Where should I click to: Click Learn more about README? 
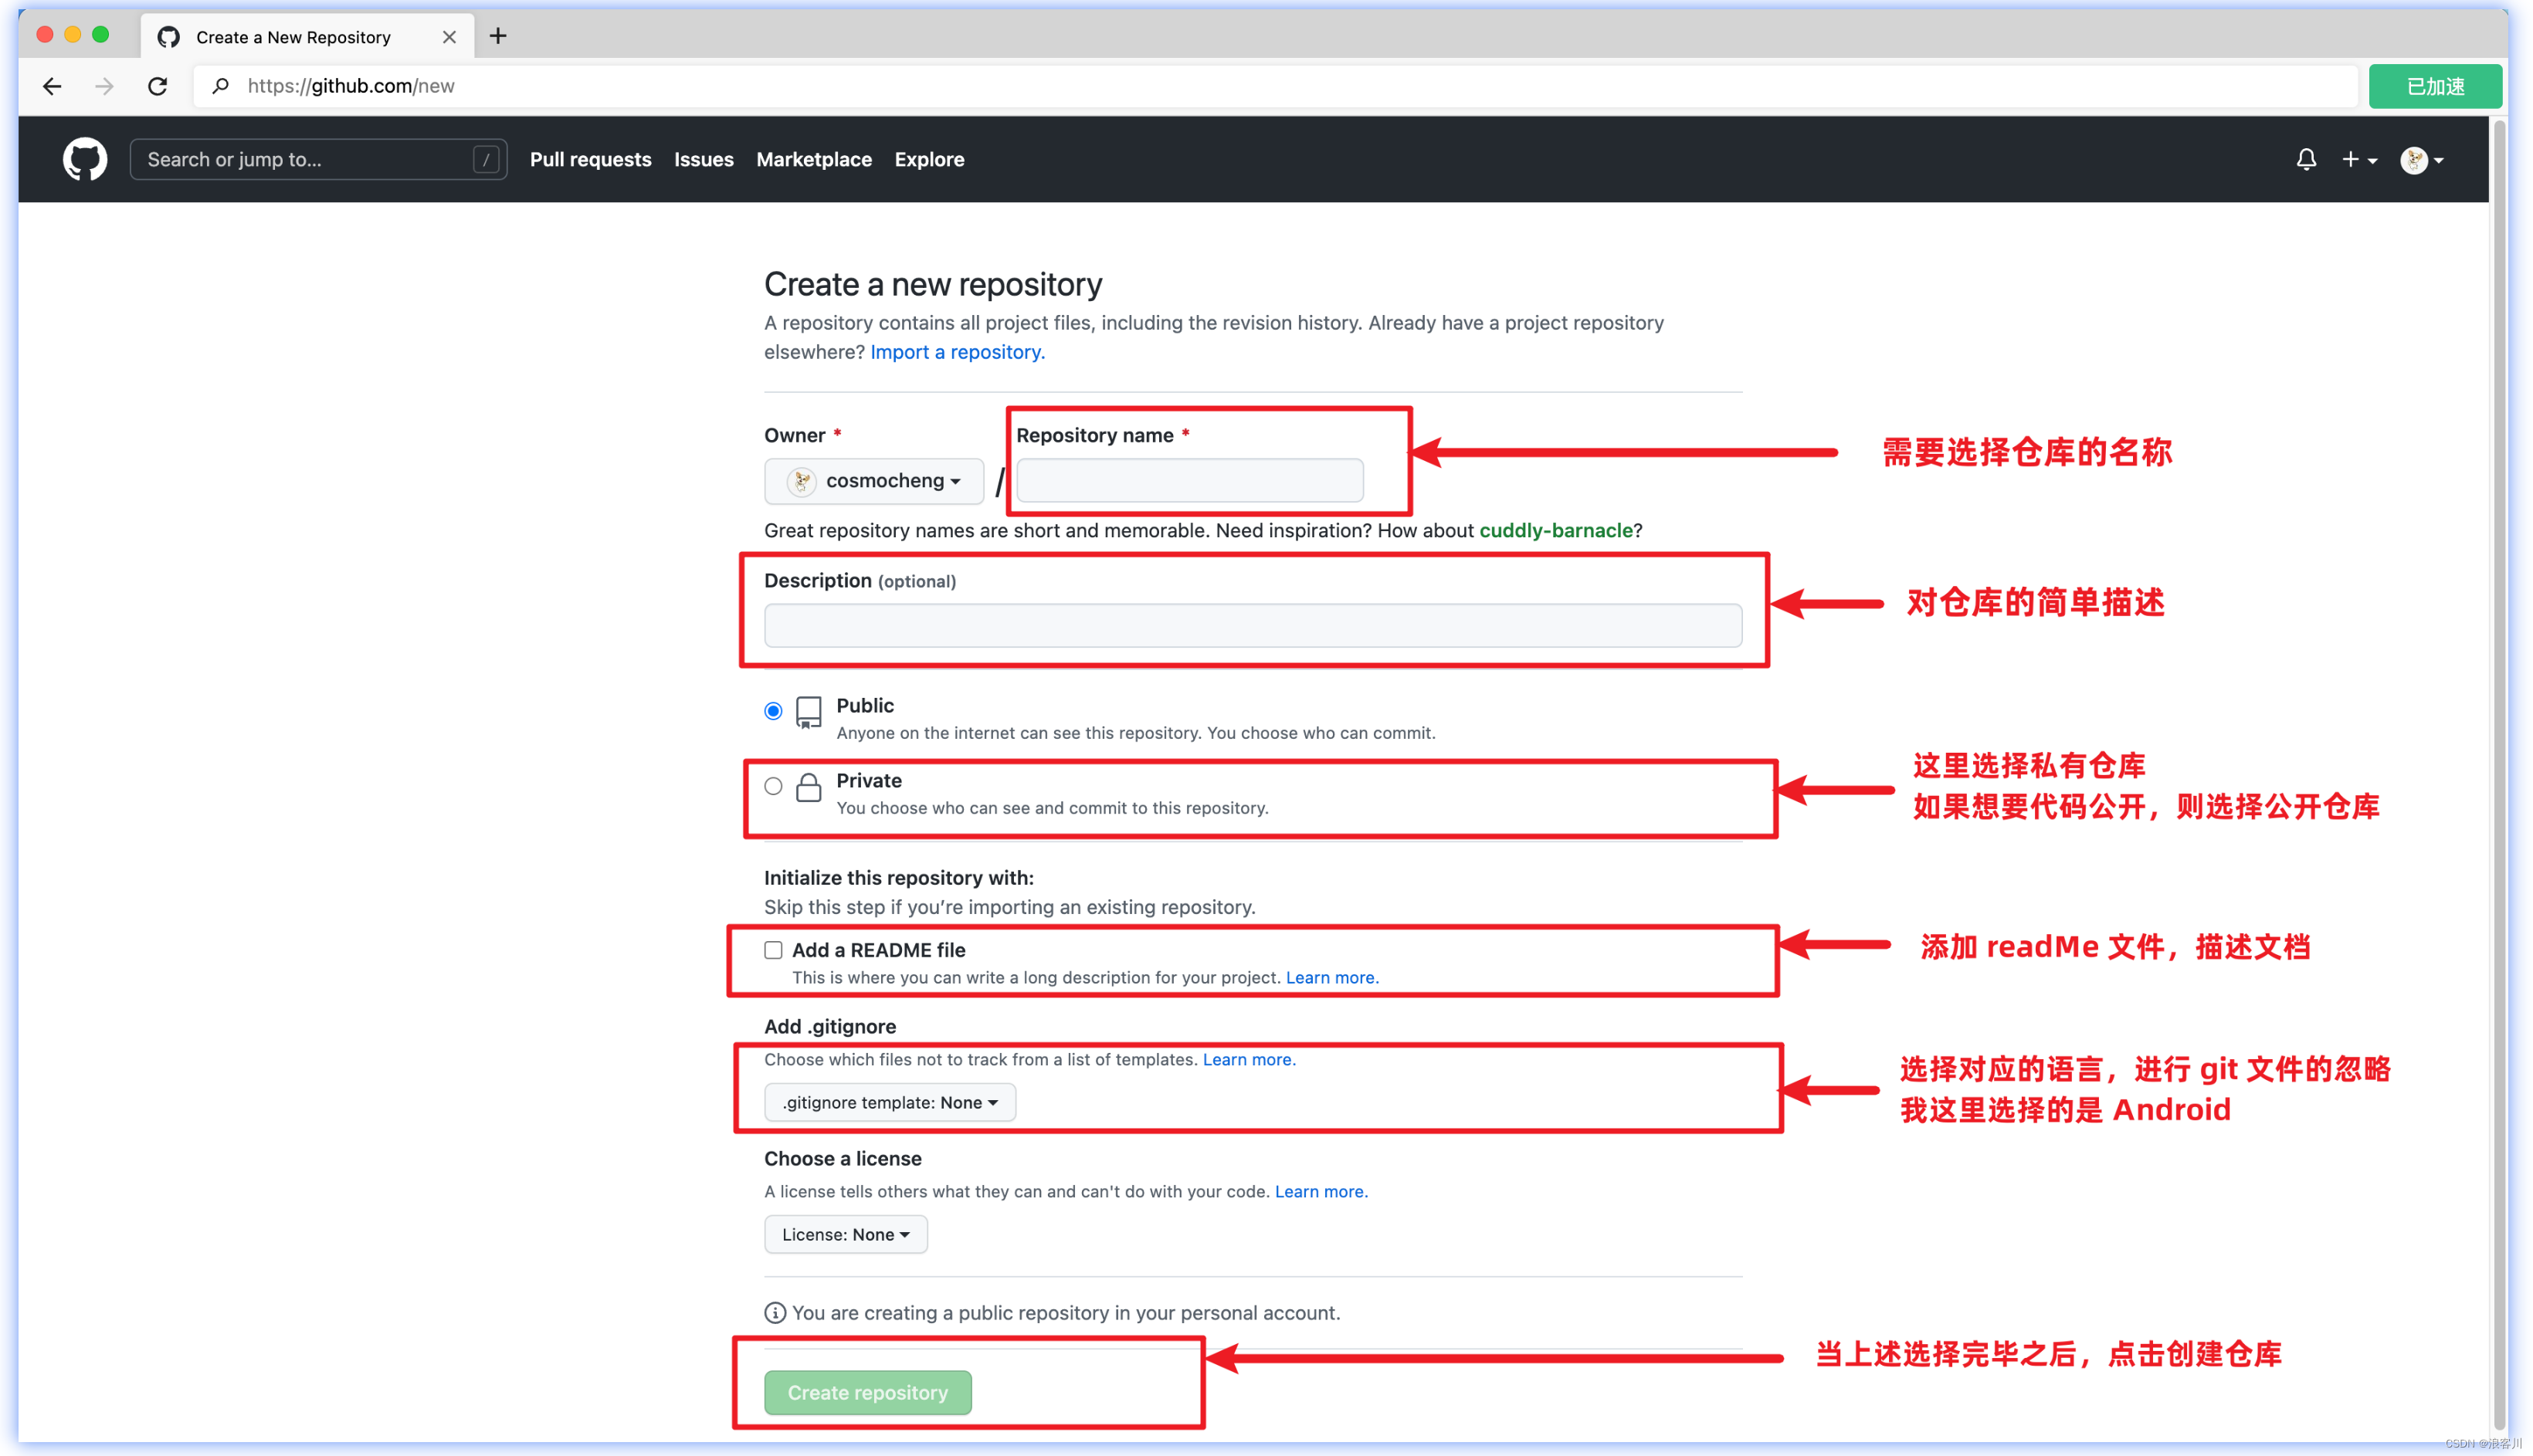click(1331, 978)
